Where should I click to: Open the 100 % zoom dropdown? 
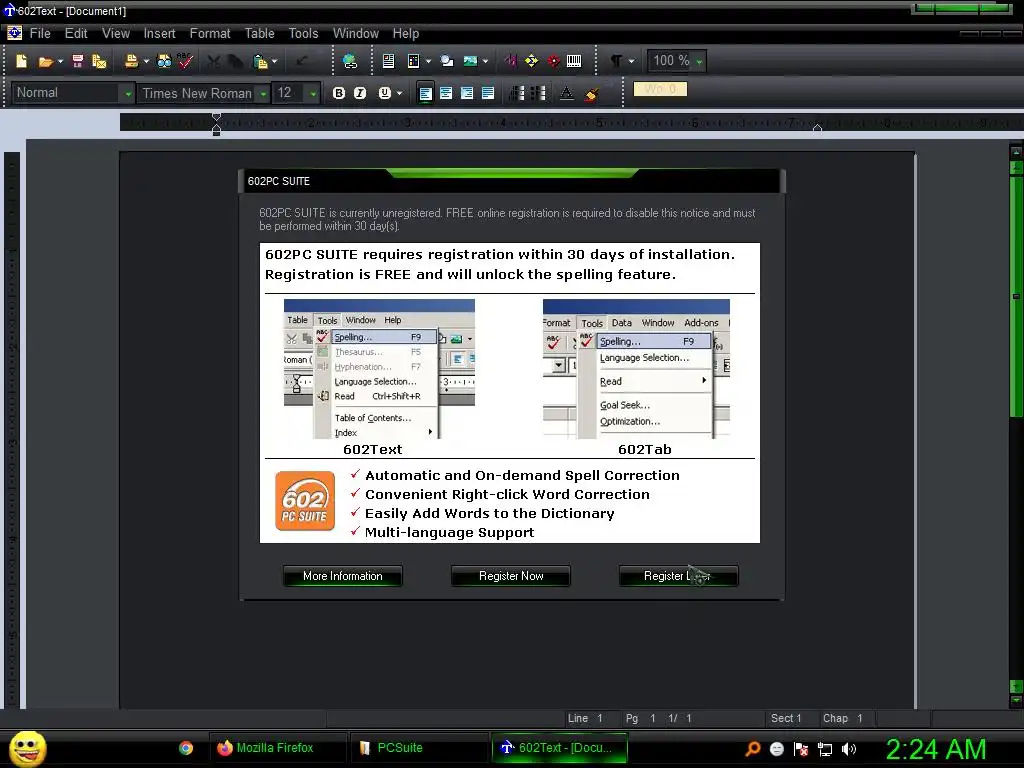699,62
